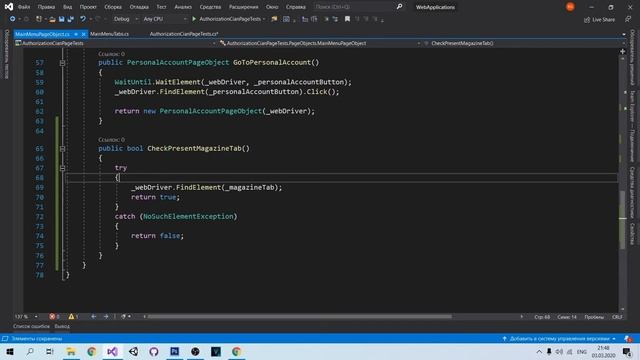The image size is (640, 360).
Task: Click the user account avatar icon
Action: coord(570,7)
